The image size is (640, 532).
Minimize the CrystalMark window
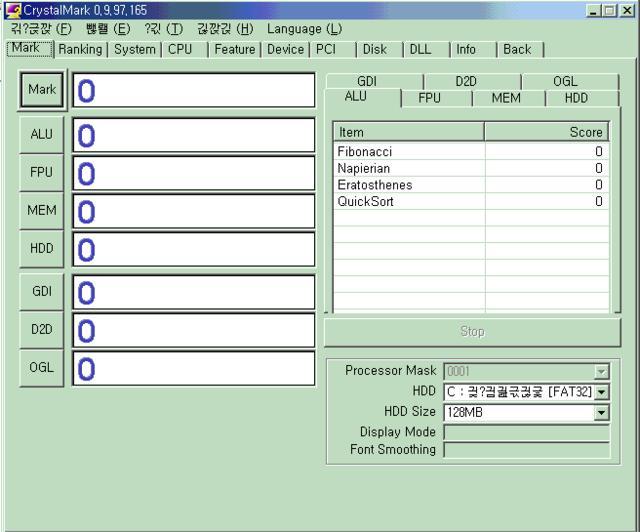coord(594,11)
